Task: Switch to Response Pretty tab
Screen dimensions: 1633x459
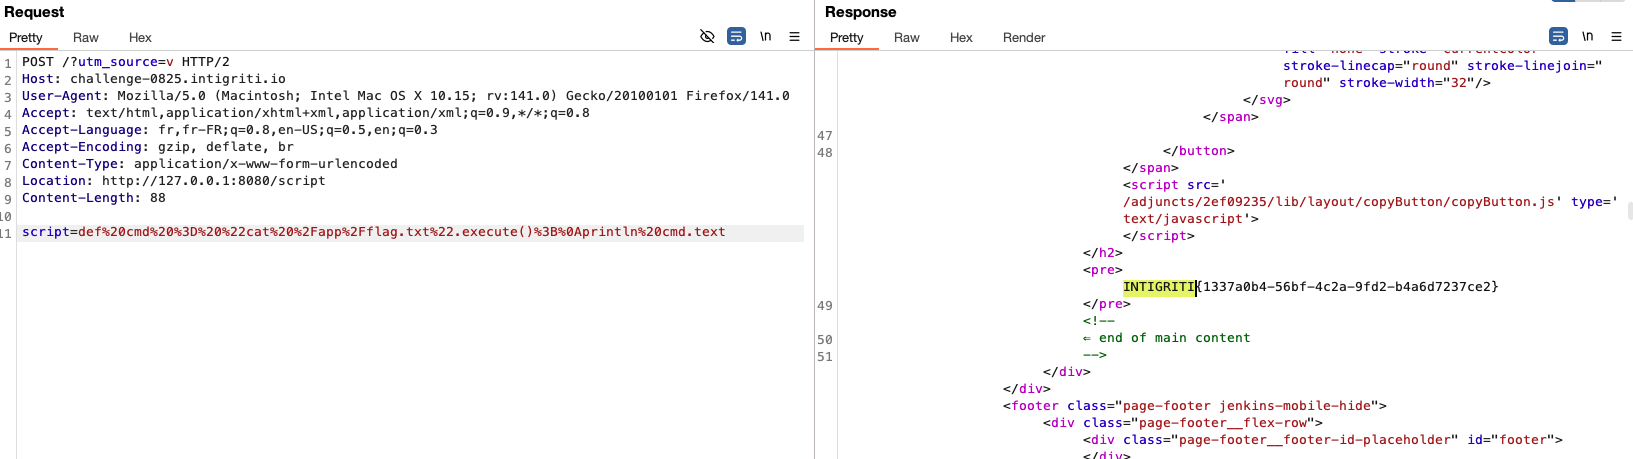Action: coord(847,38)
